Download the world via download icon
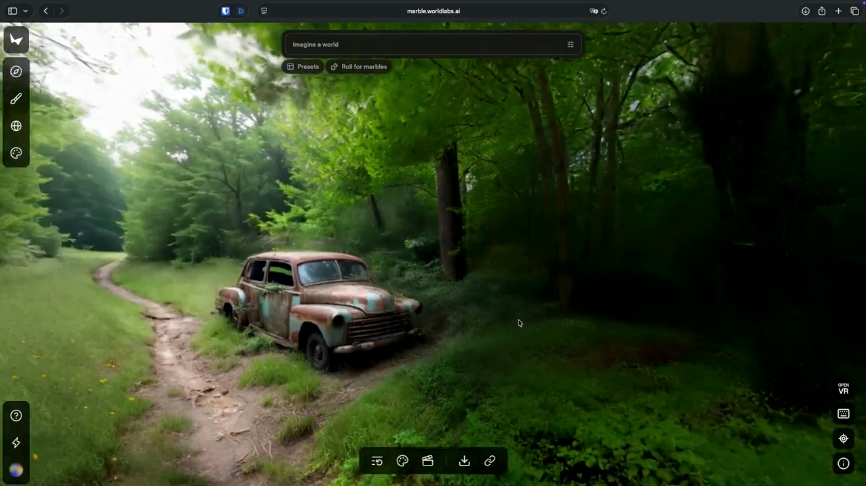The width and height of the screenshot is (866, 486). tap(464, 461)
